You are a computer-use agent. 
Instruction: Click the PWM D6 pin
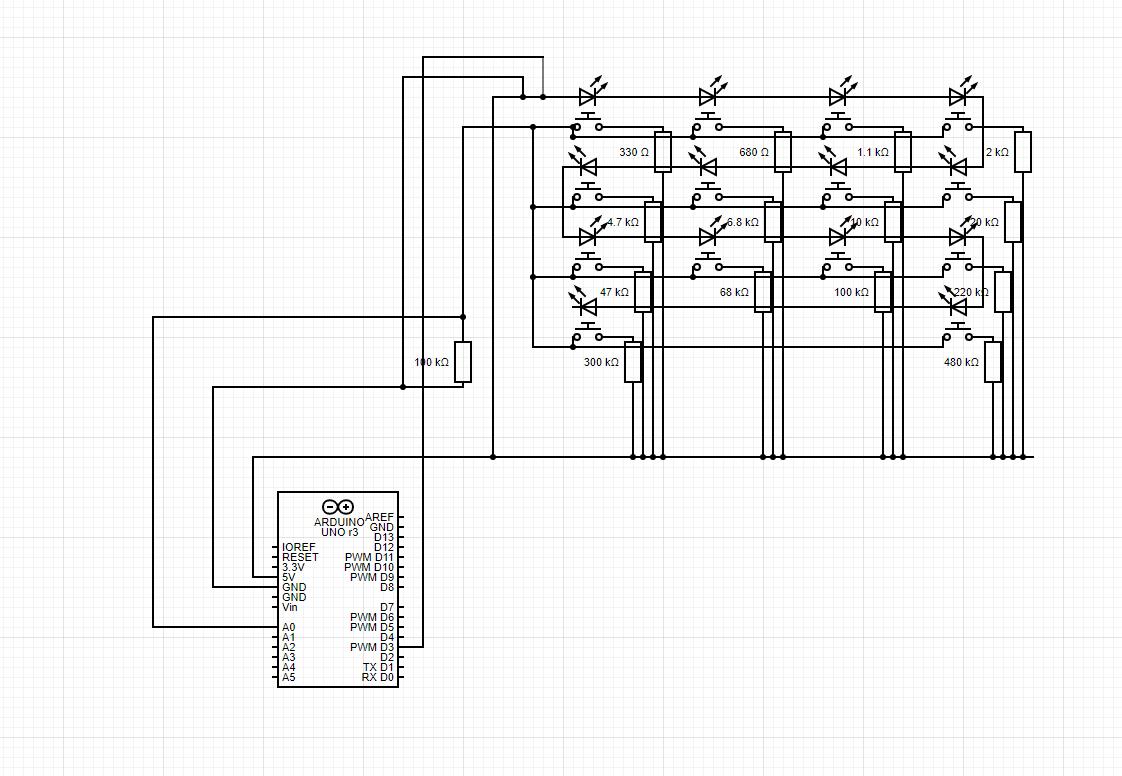tap(372, 617)
